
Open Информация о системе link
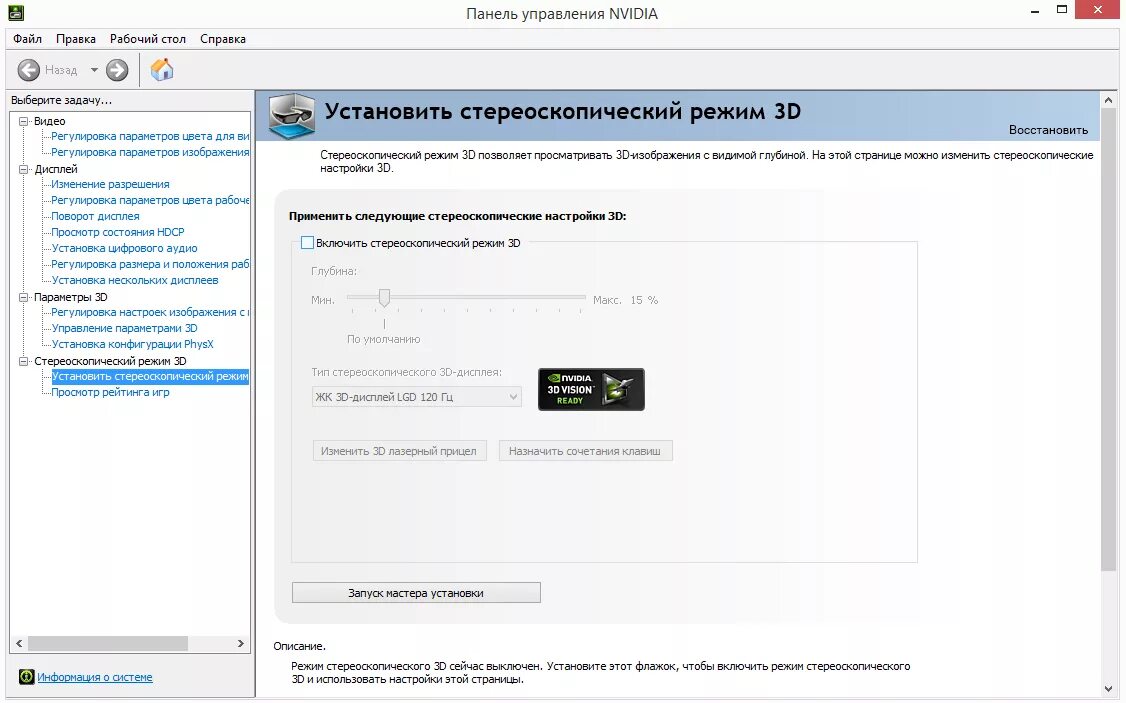(95, 676)
